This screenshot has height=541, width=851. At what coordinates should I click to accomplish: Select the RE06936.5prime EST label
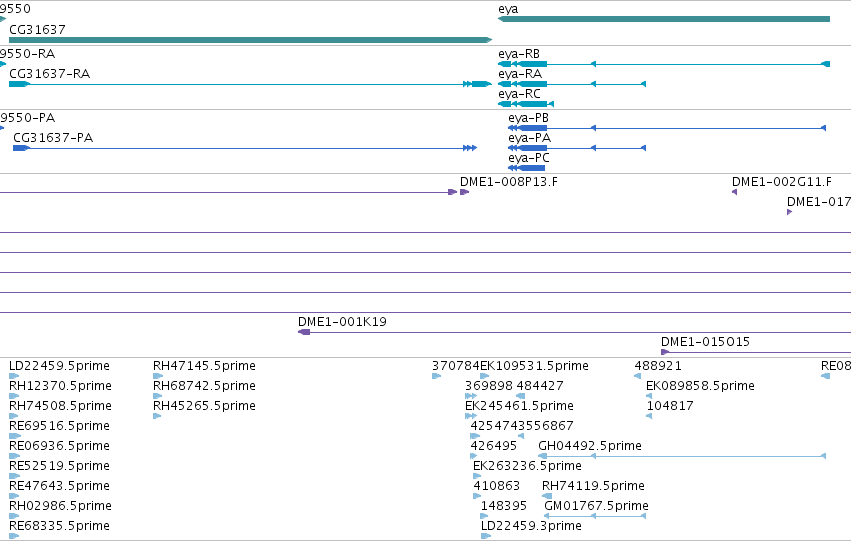click(x=59, y=446)
